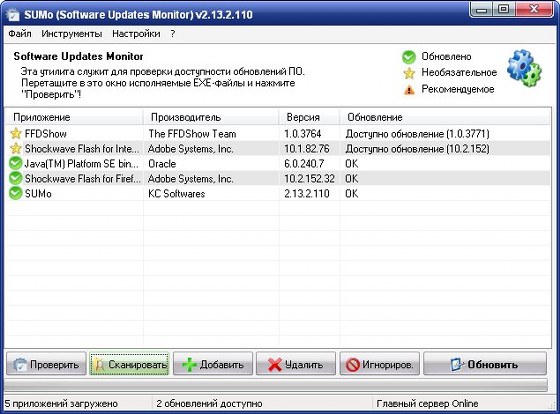Screen dimensions: 560x414
Task: Click the warning triangle Рекомендуемое legend icon
Action: click(x=409, y=90)
